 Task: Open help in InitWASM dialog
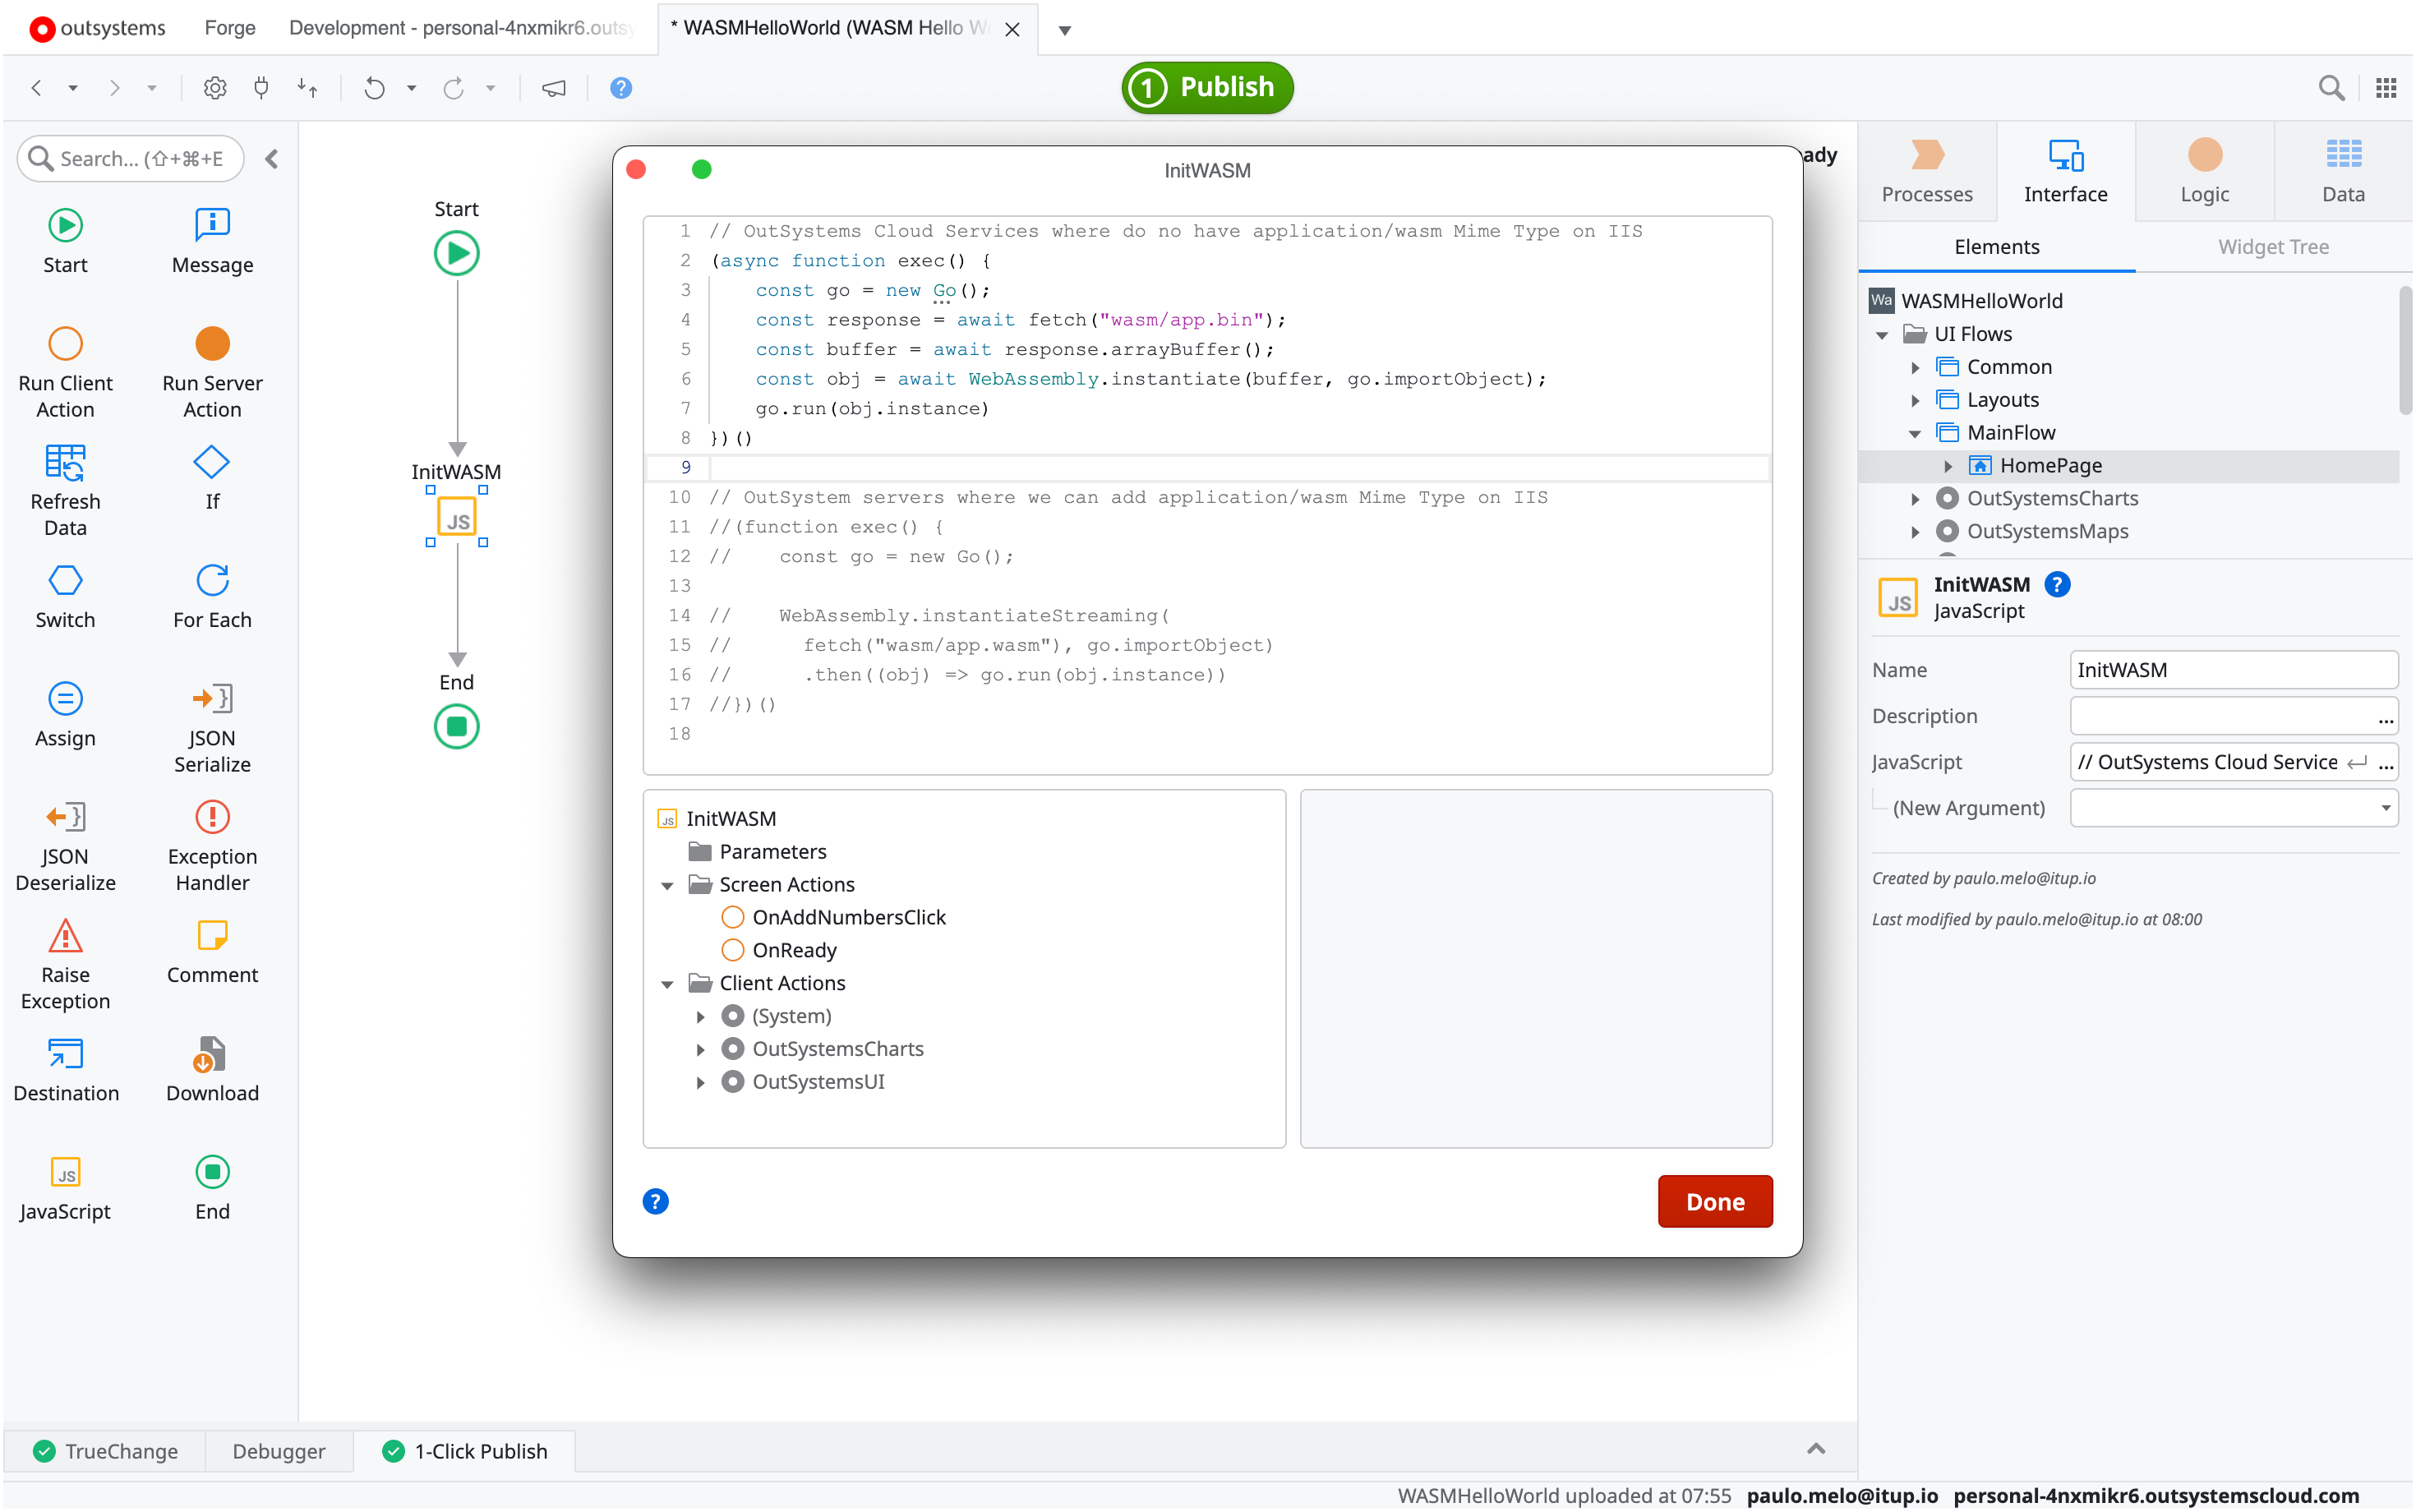coord(655,1201)
